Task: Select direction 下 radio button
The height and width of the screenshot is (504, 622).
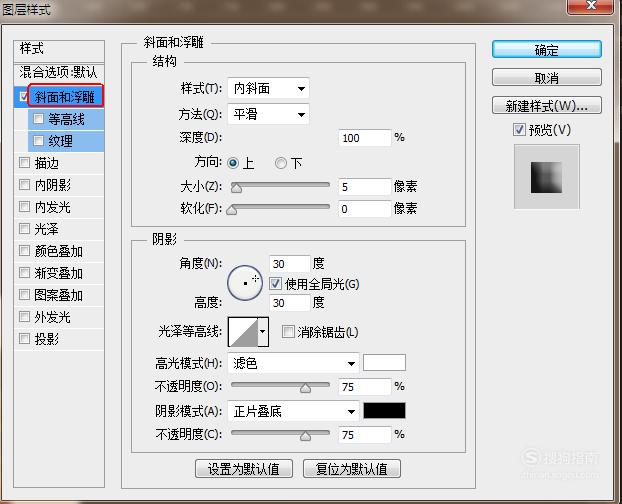Action: pos(280,163)
